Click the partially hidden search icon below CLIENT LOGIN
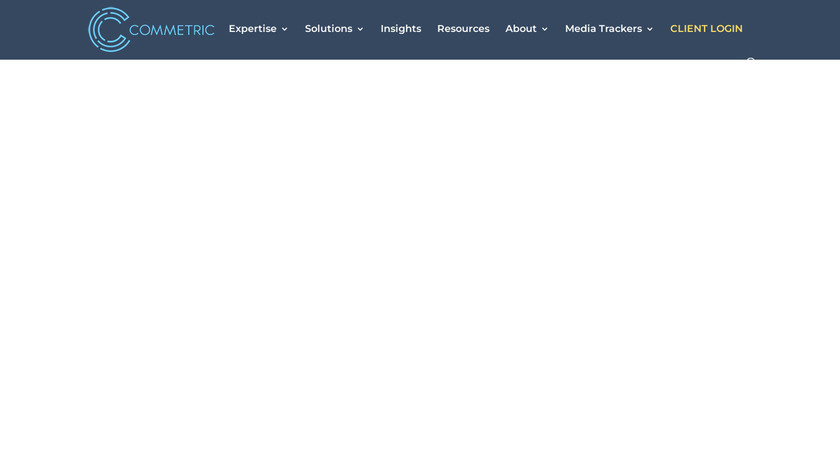Image resolution: width=840 pixels, height=472 pixels. coord(751,61)
